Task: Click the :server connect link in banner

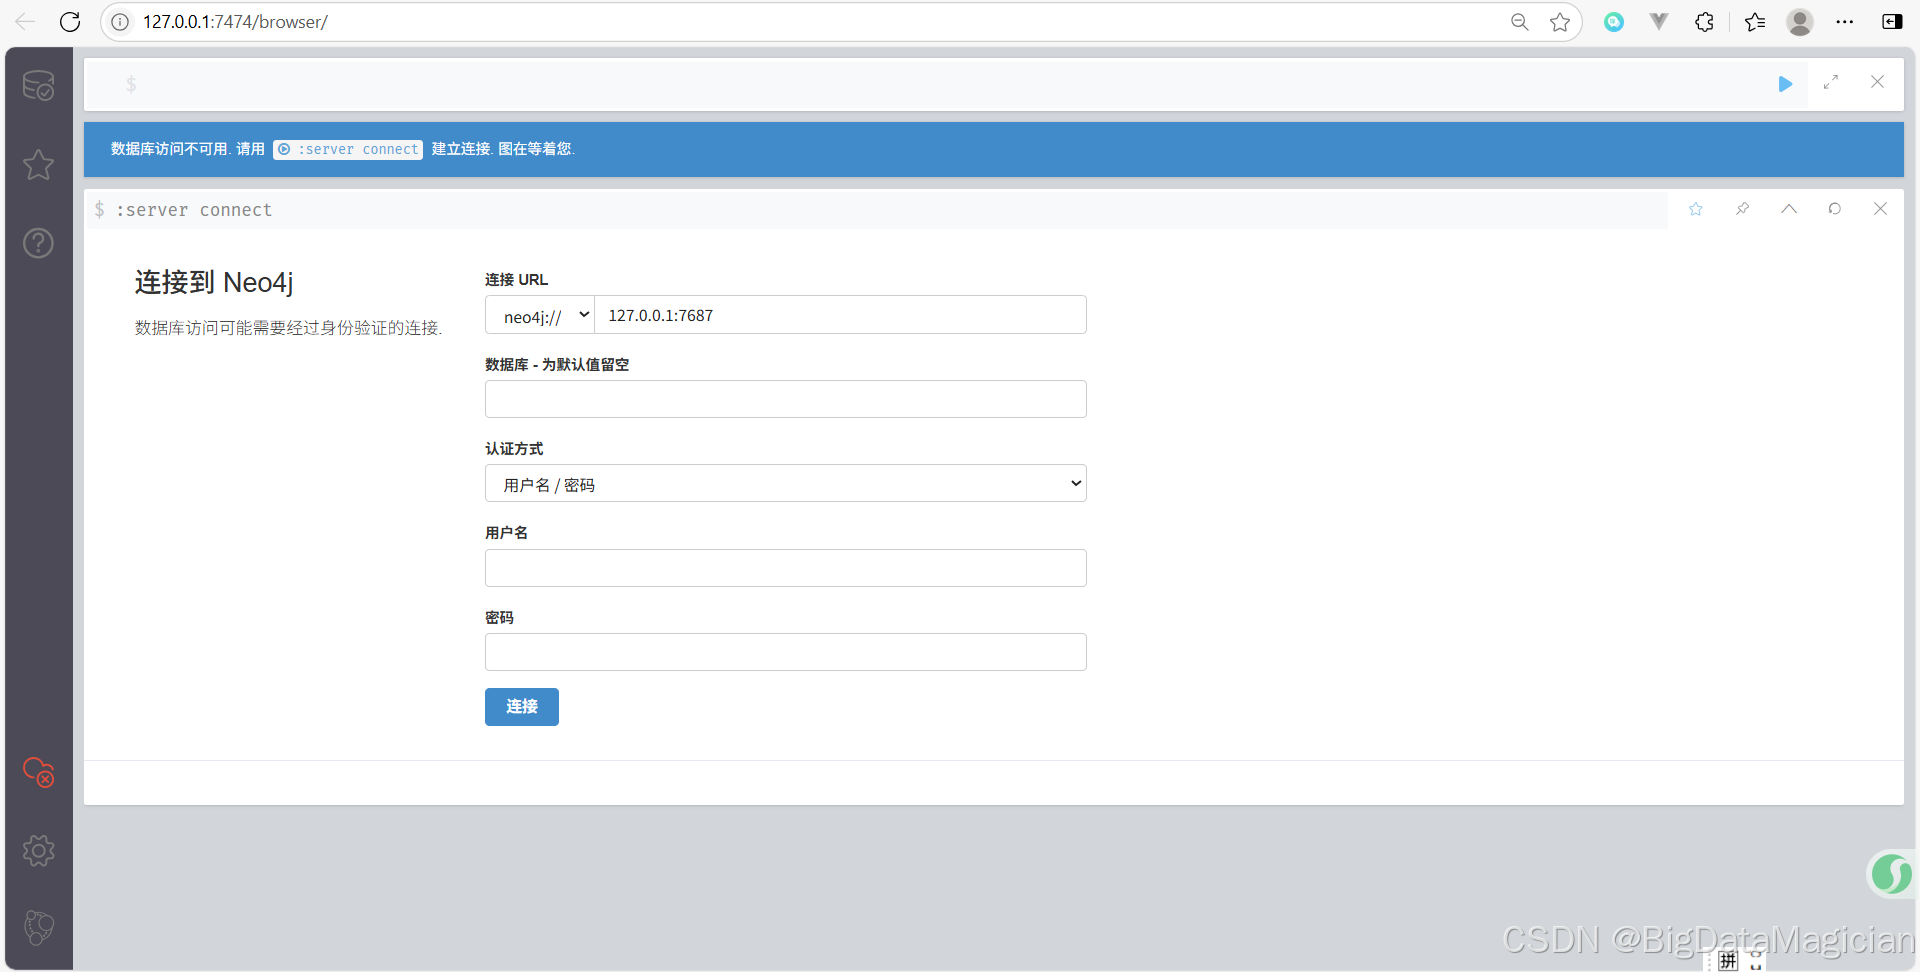Action: pos(348,149)
